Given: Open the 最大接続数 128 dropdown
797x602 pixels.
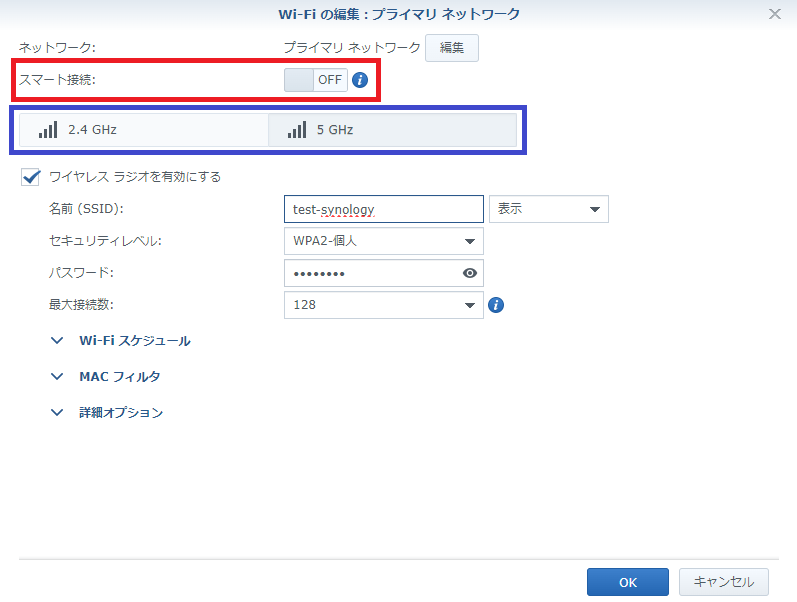Looking at the screenshot, I should coord(384,305).
